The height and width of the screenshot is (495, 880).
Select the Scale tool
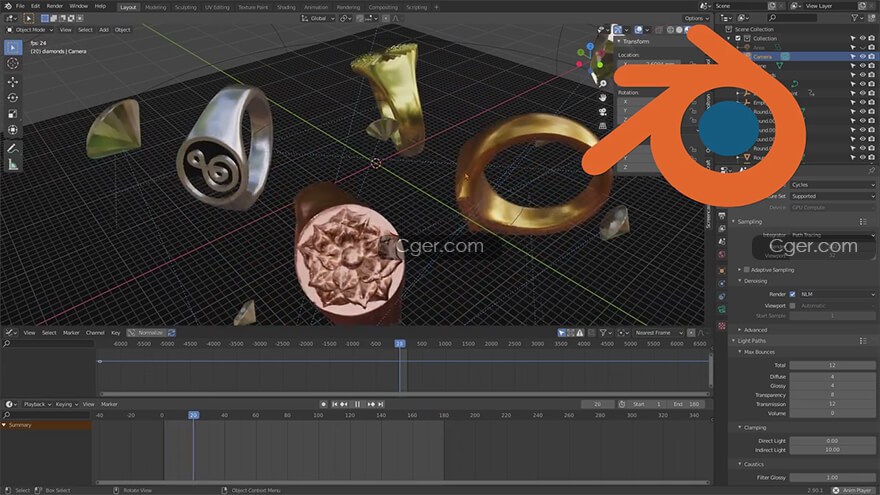12,114
